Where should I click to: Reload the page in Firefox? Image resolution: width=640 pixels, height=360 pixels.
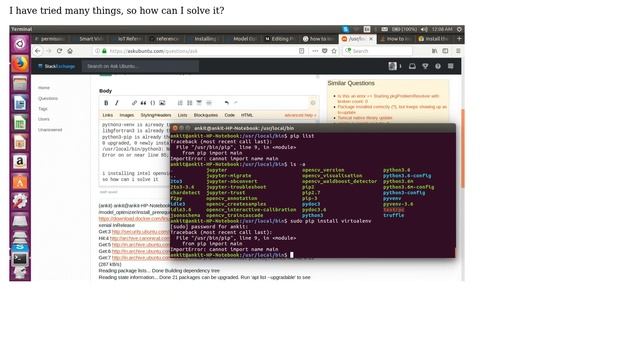coord(60,51)
